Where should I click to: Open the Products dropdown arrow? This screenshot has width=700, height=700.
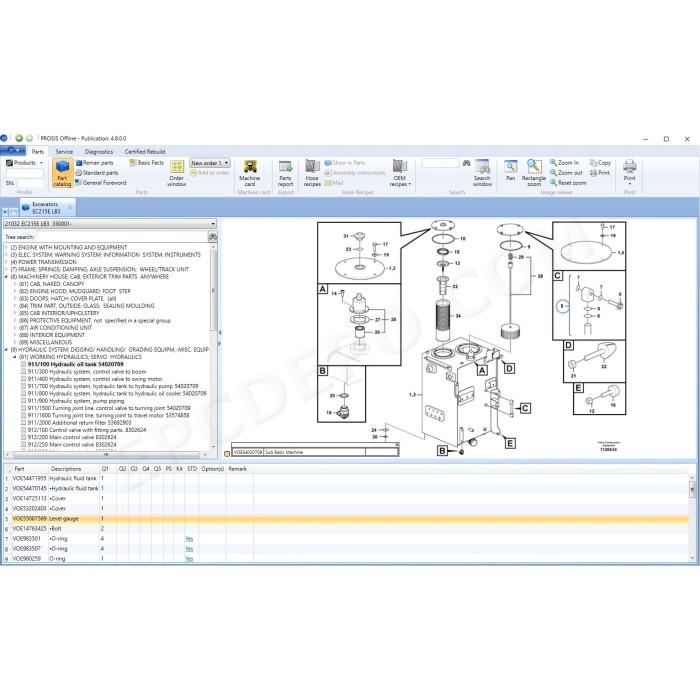tap(42, 163)
